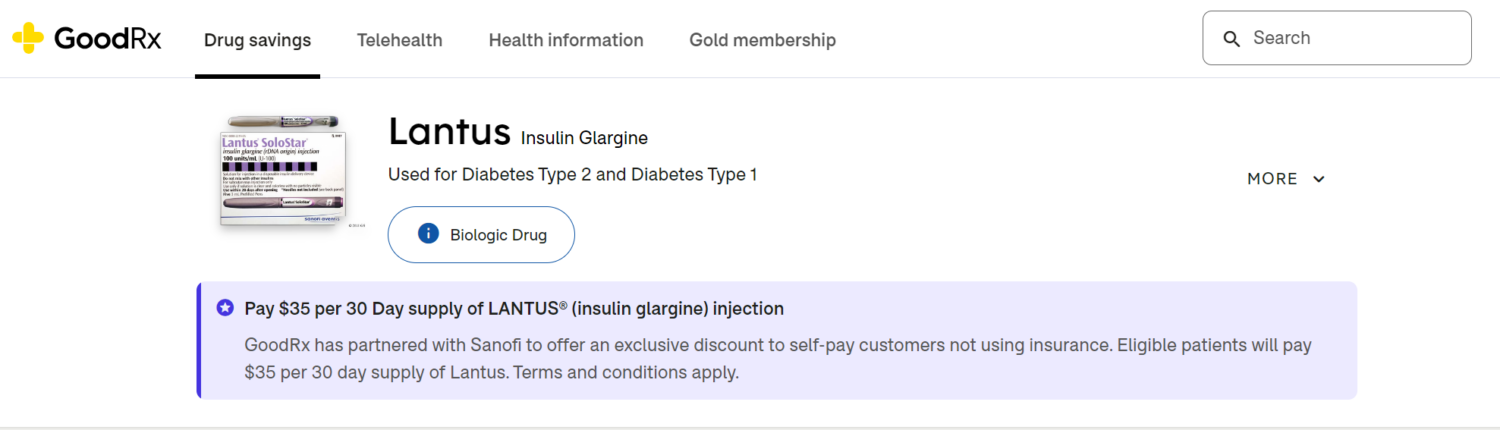The image size is (1500, 430).
Task: Click the magnifying glass search icon
Action: pyautogui.click(x=1232, y=39)
